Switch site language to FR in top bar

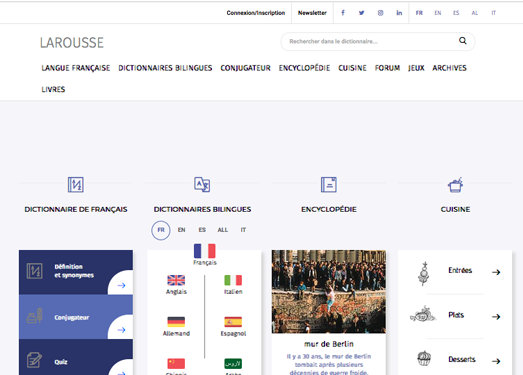click(419, 13)
